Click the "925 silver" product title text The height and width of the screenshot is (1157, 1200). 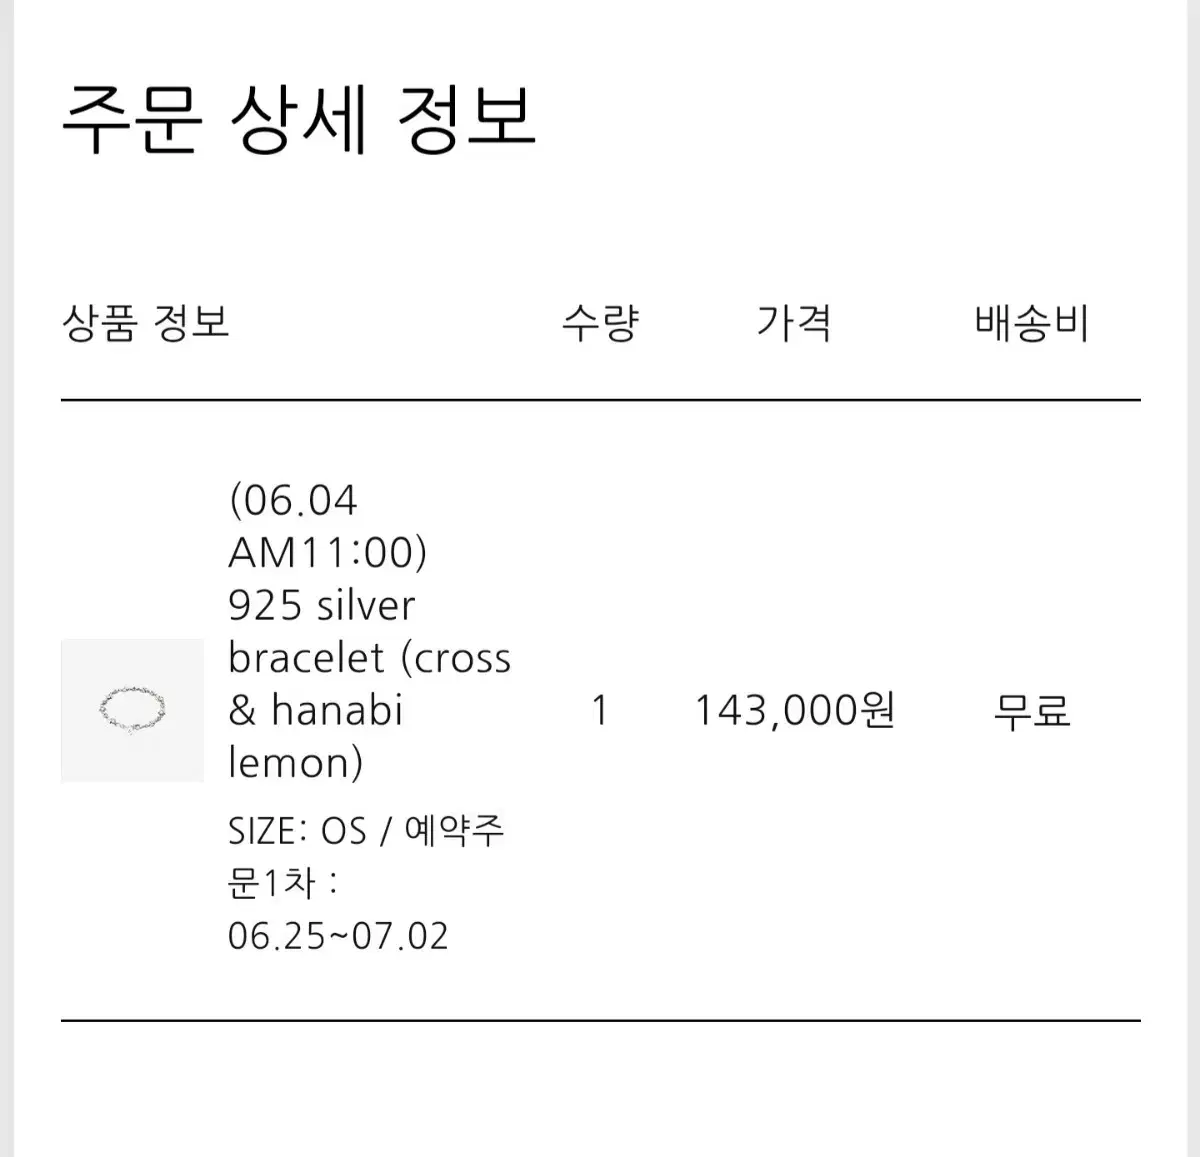click(x=321, y=605)
